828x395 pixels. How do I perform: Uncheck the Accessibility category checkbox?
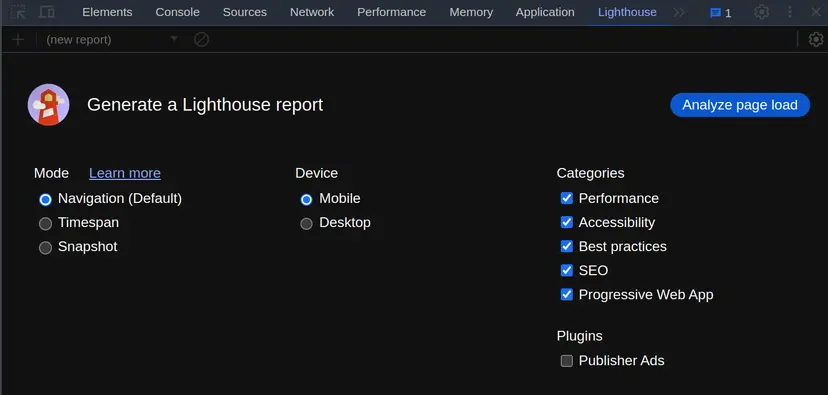click(x=567, y=222)
